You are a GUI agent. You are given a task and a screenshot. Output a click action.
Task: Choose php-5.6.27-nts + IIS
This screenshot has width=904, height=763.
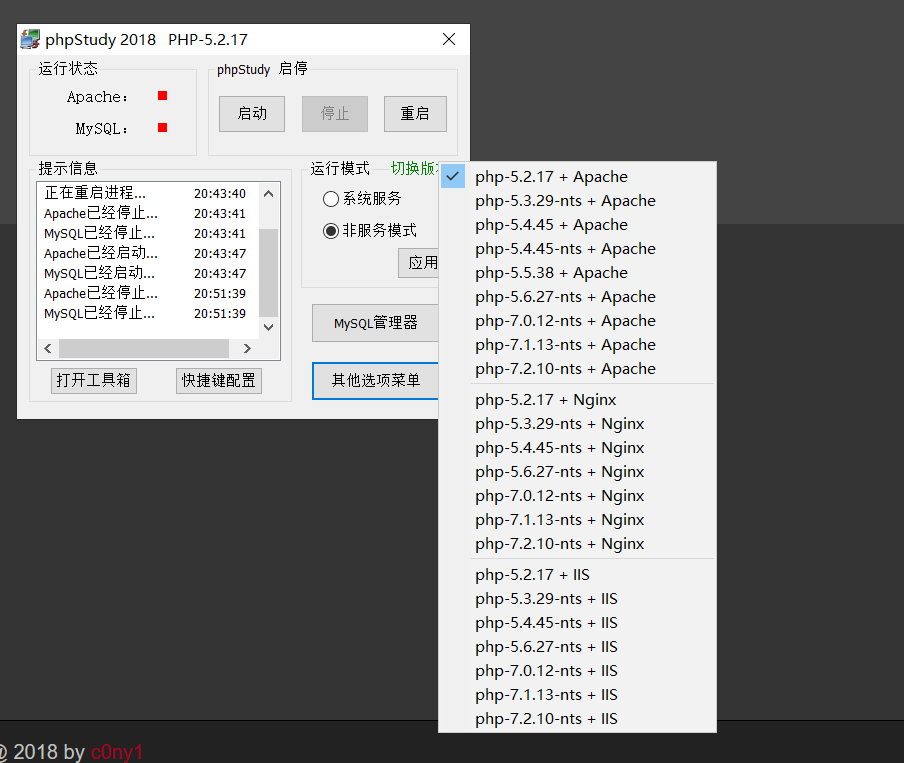[577, 647]
